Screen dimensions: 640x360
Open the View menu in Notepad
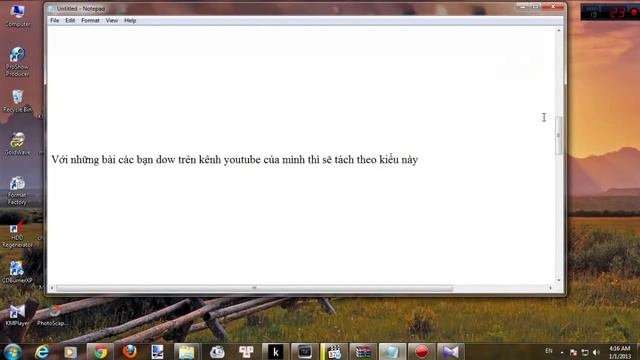click(111, 20)
